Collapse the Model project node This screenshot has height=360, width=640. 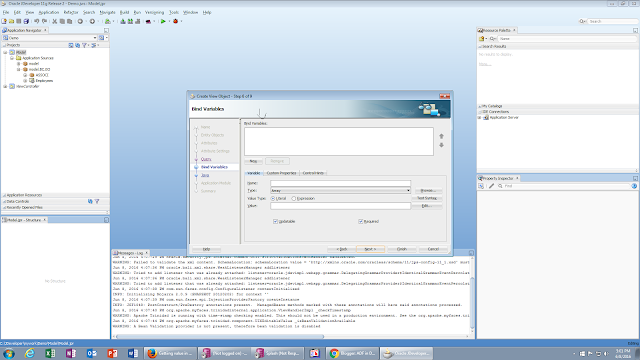pos(5,52)
